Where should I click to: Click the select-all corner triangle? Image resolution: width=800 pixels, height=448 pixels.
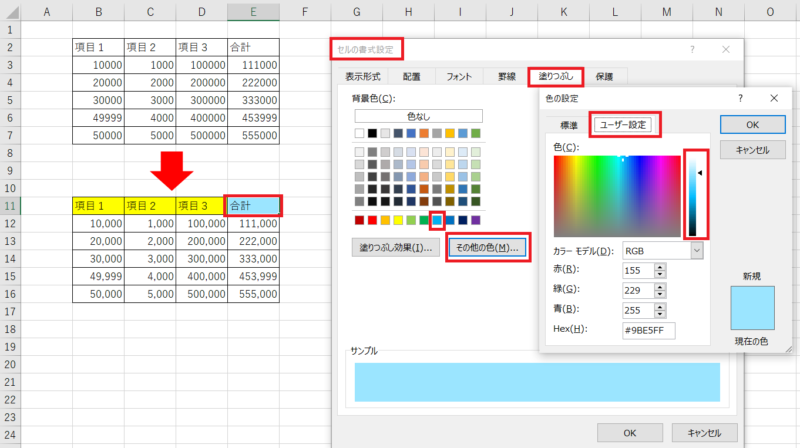pyautogui.click(x=11, y=12)
